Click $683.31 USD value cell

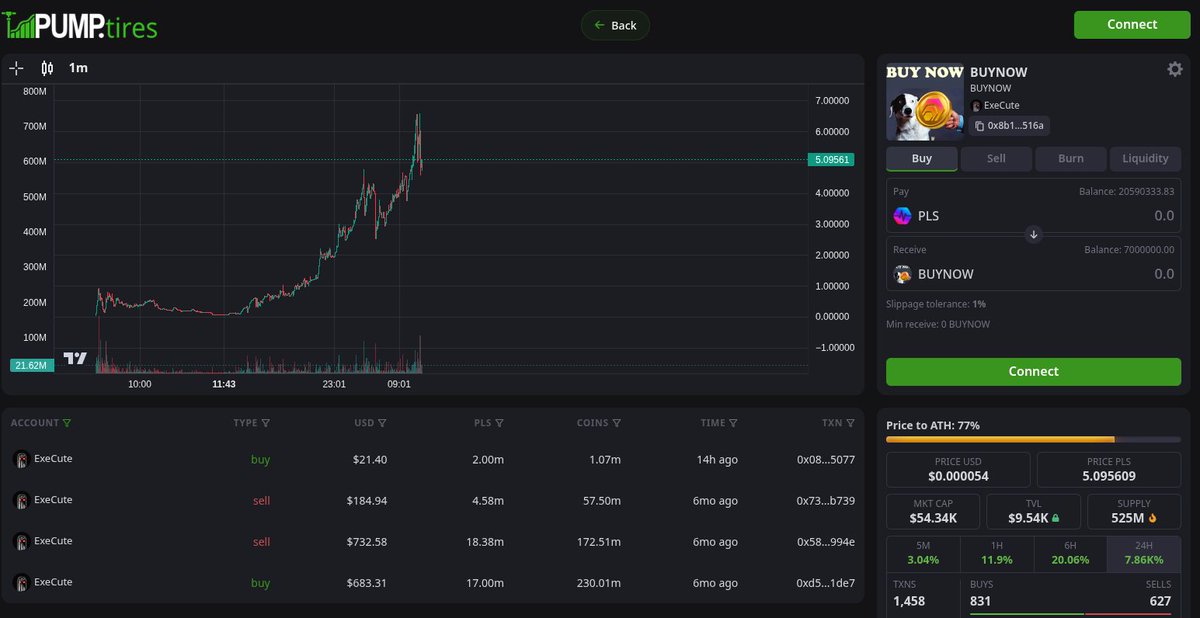(367, 583)
